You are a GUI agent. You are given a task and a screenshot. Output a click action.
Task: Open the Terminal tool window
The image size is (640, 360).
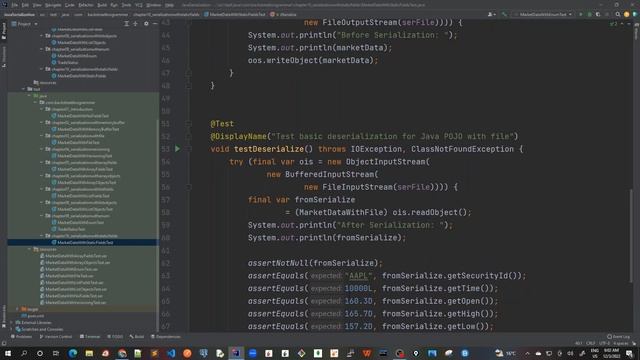90,337
